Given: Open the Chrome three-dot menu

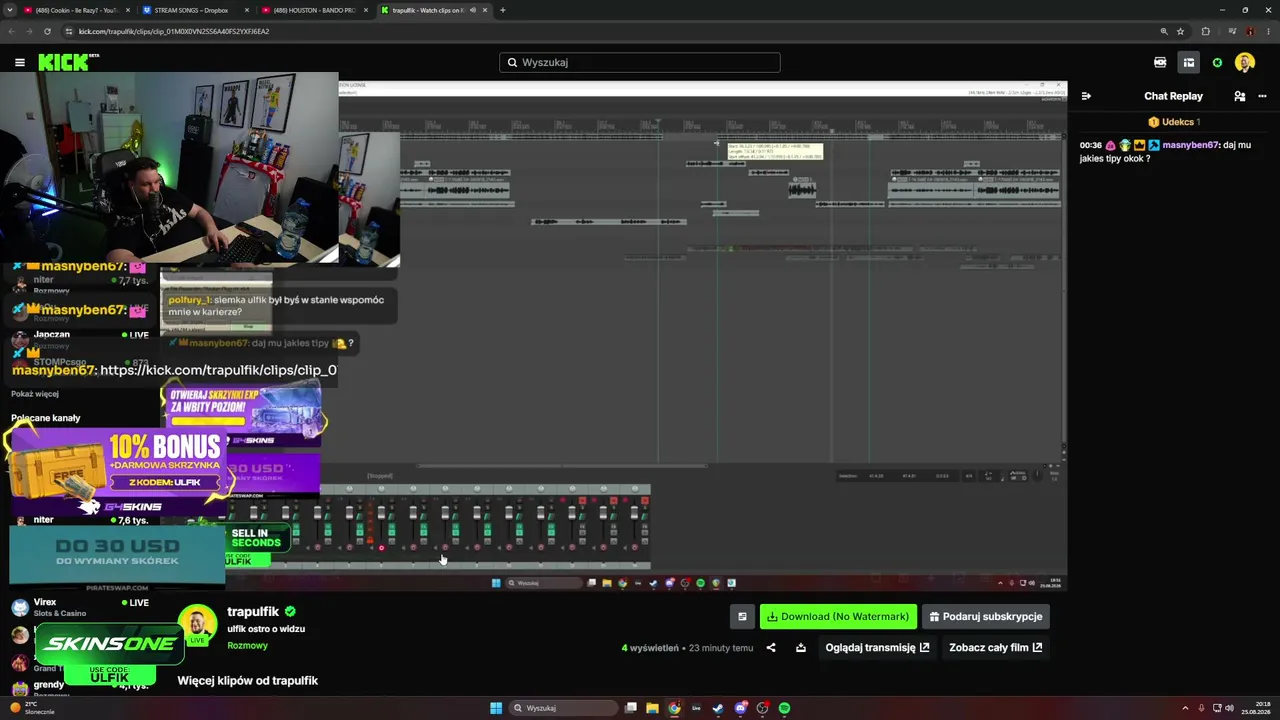Looking at the screenshot, I should [x=1268, y=31].
